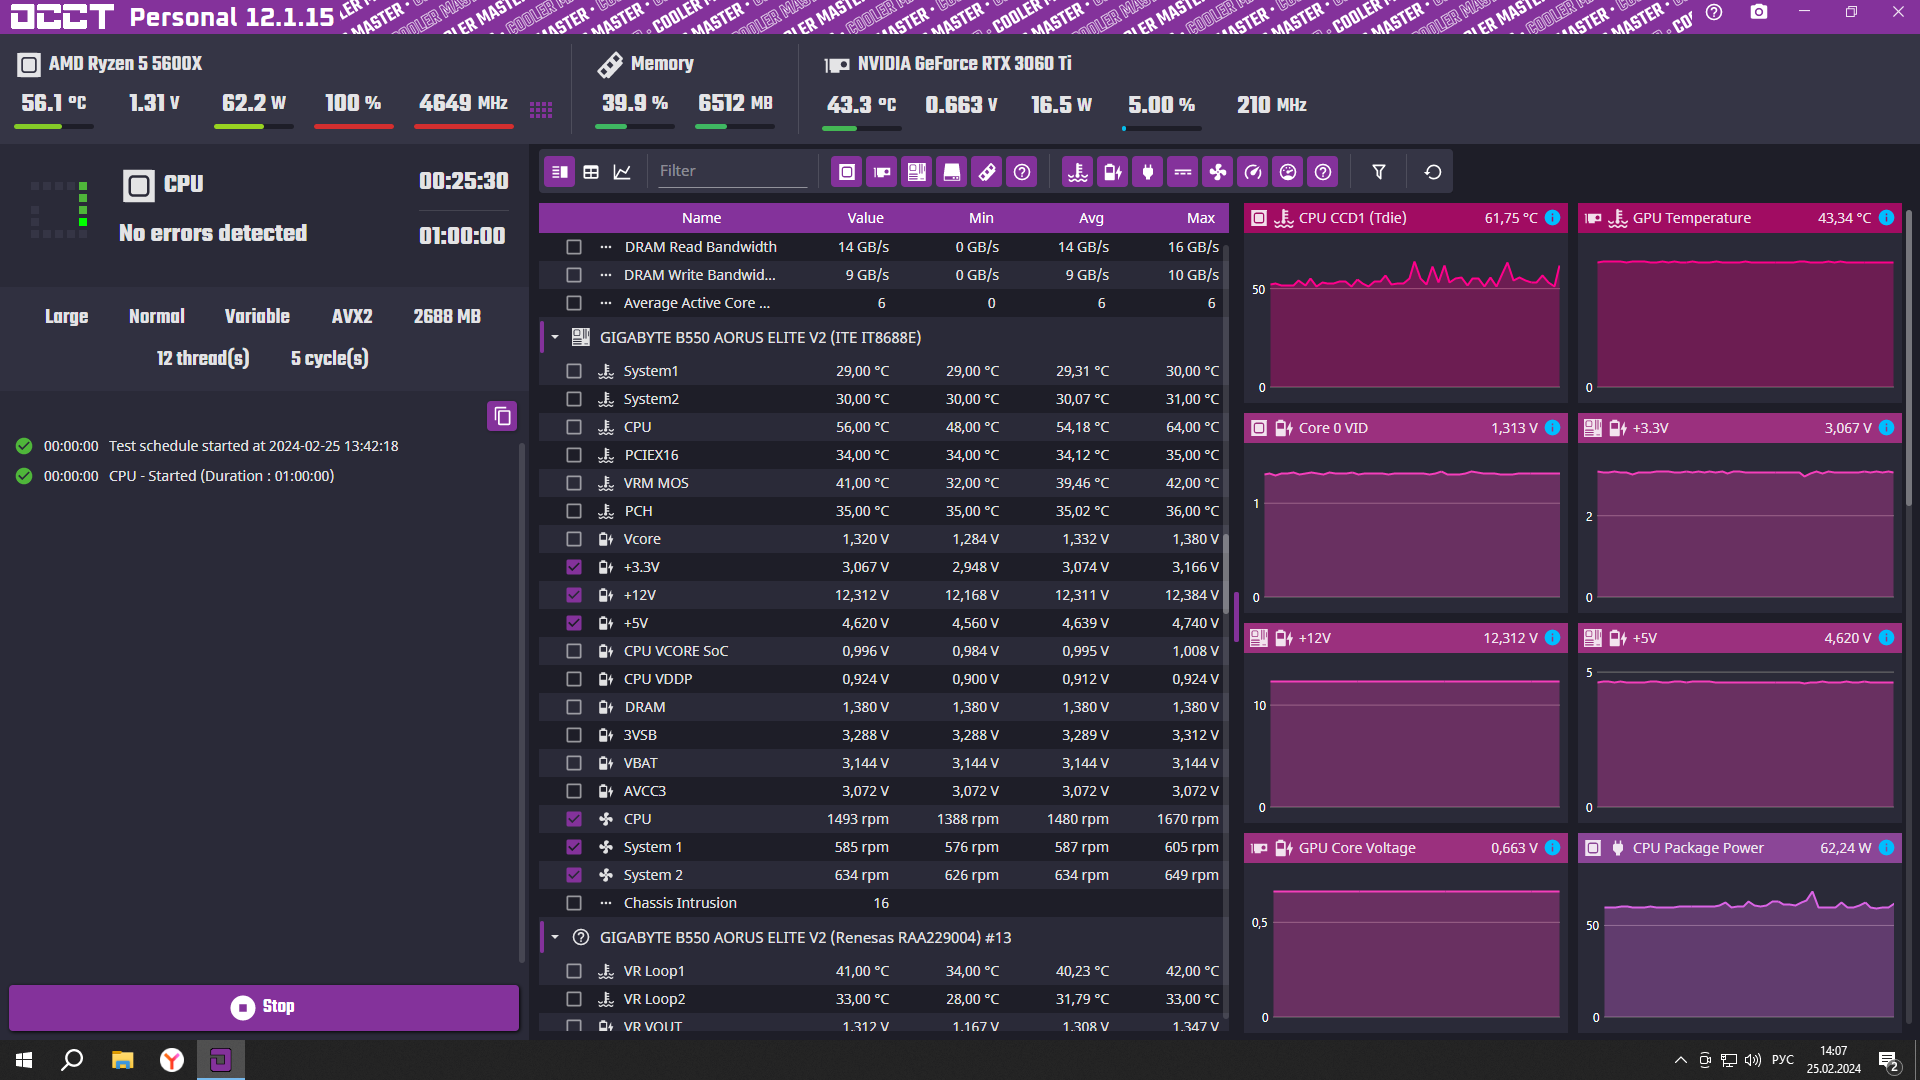
Task: Focus the sensor Filter text field
Action: (732, 171)
